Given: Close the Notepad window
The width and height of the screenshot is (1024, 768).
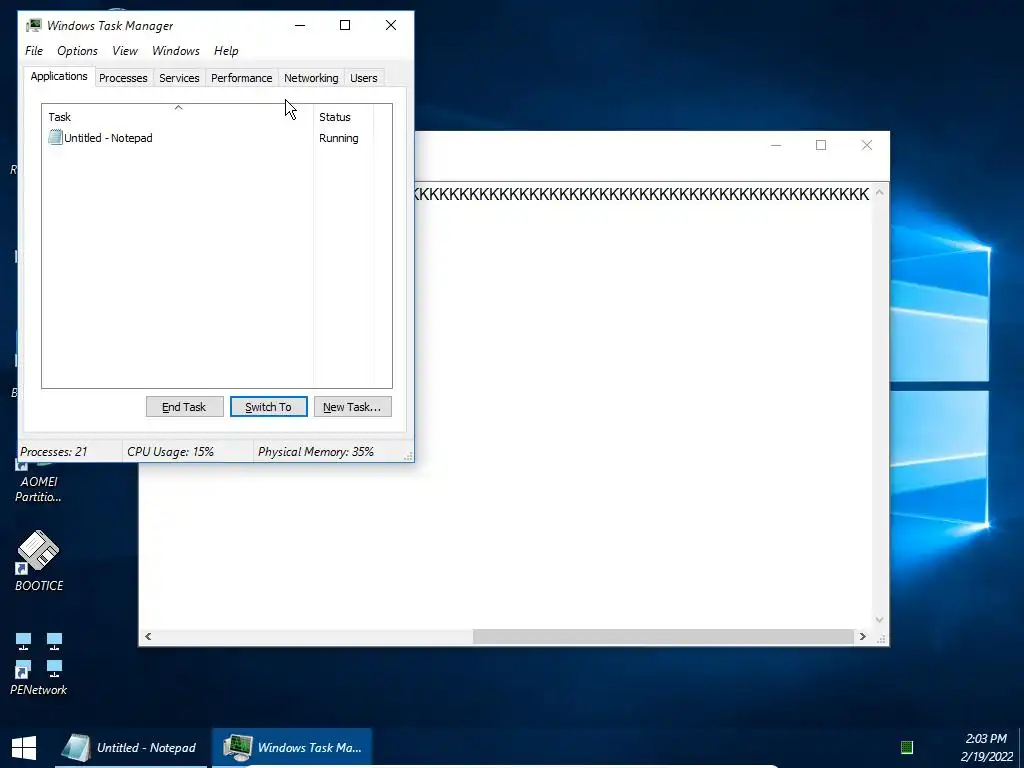Looking at the screenshot, I should [867, 145].
